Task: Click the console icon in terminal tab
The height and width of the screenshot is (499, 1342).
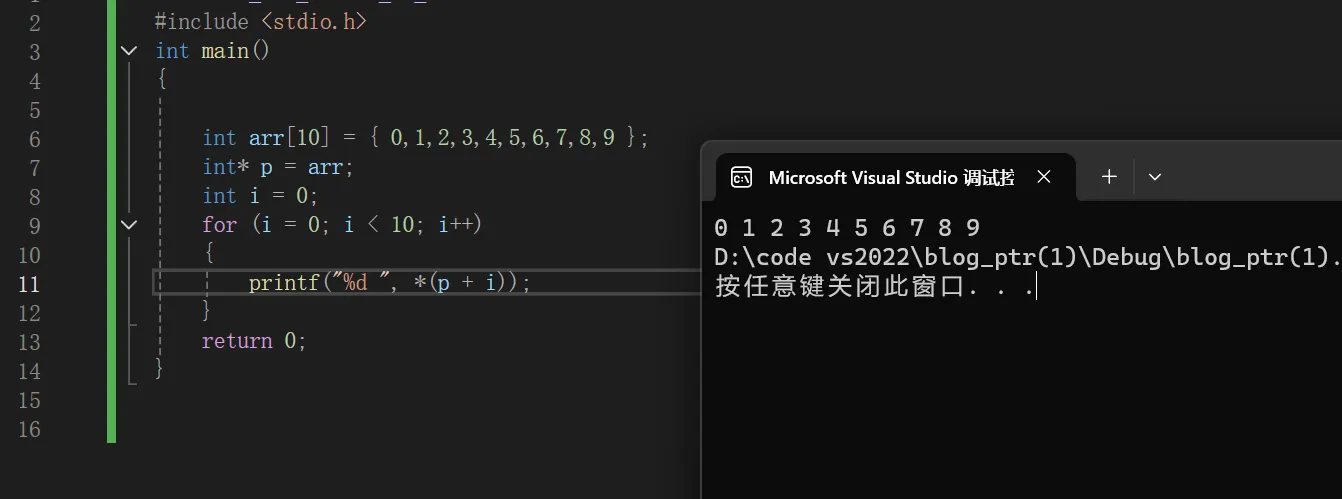Action: tap(741, 178)
